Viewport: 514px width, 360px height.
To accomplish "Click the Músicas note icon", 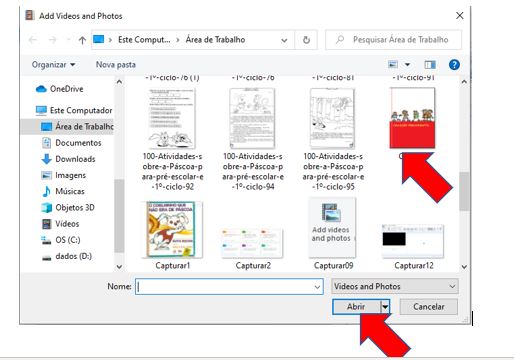I will [x=46, y=191].
